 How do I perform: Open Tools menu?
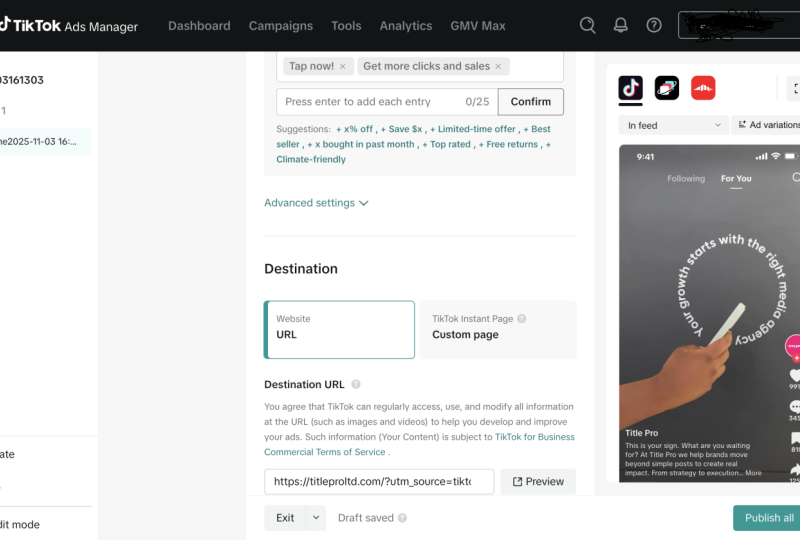(346, 26)
